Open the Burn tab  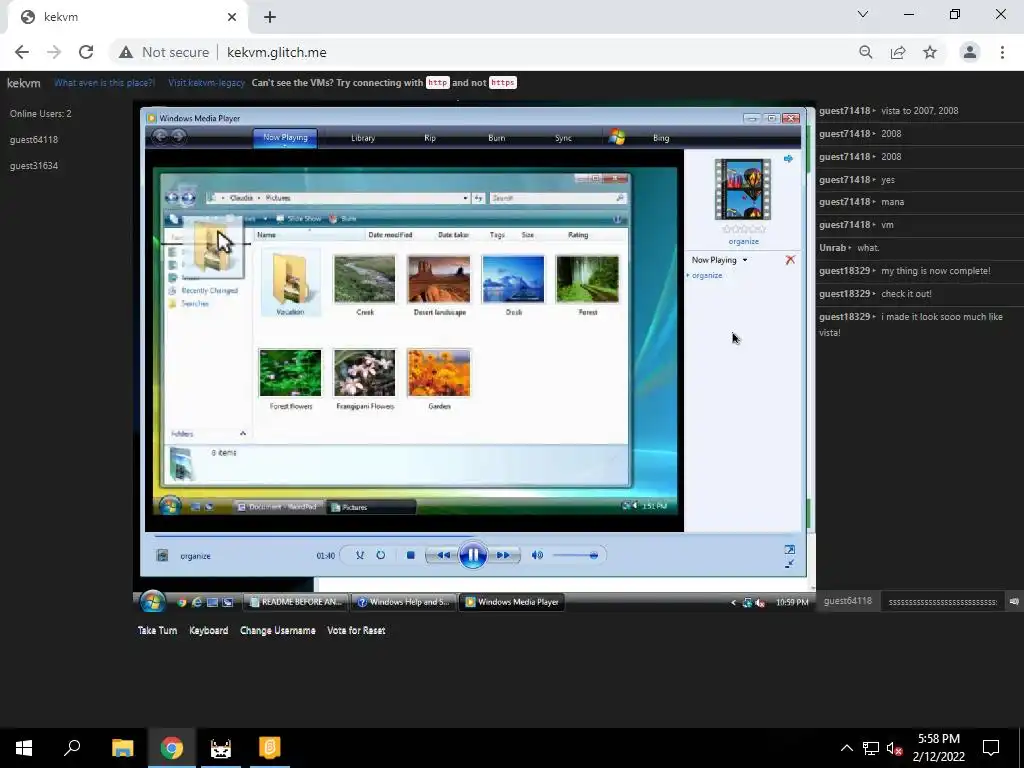[496, 138]
